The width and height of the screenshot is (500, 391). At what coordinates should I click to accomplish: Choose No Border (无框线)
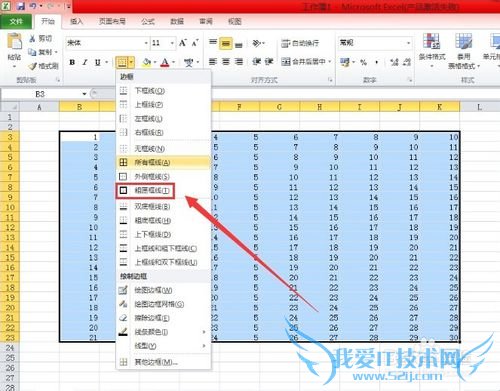coord(163,149)
